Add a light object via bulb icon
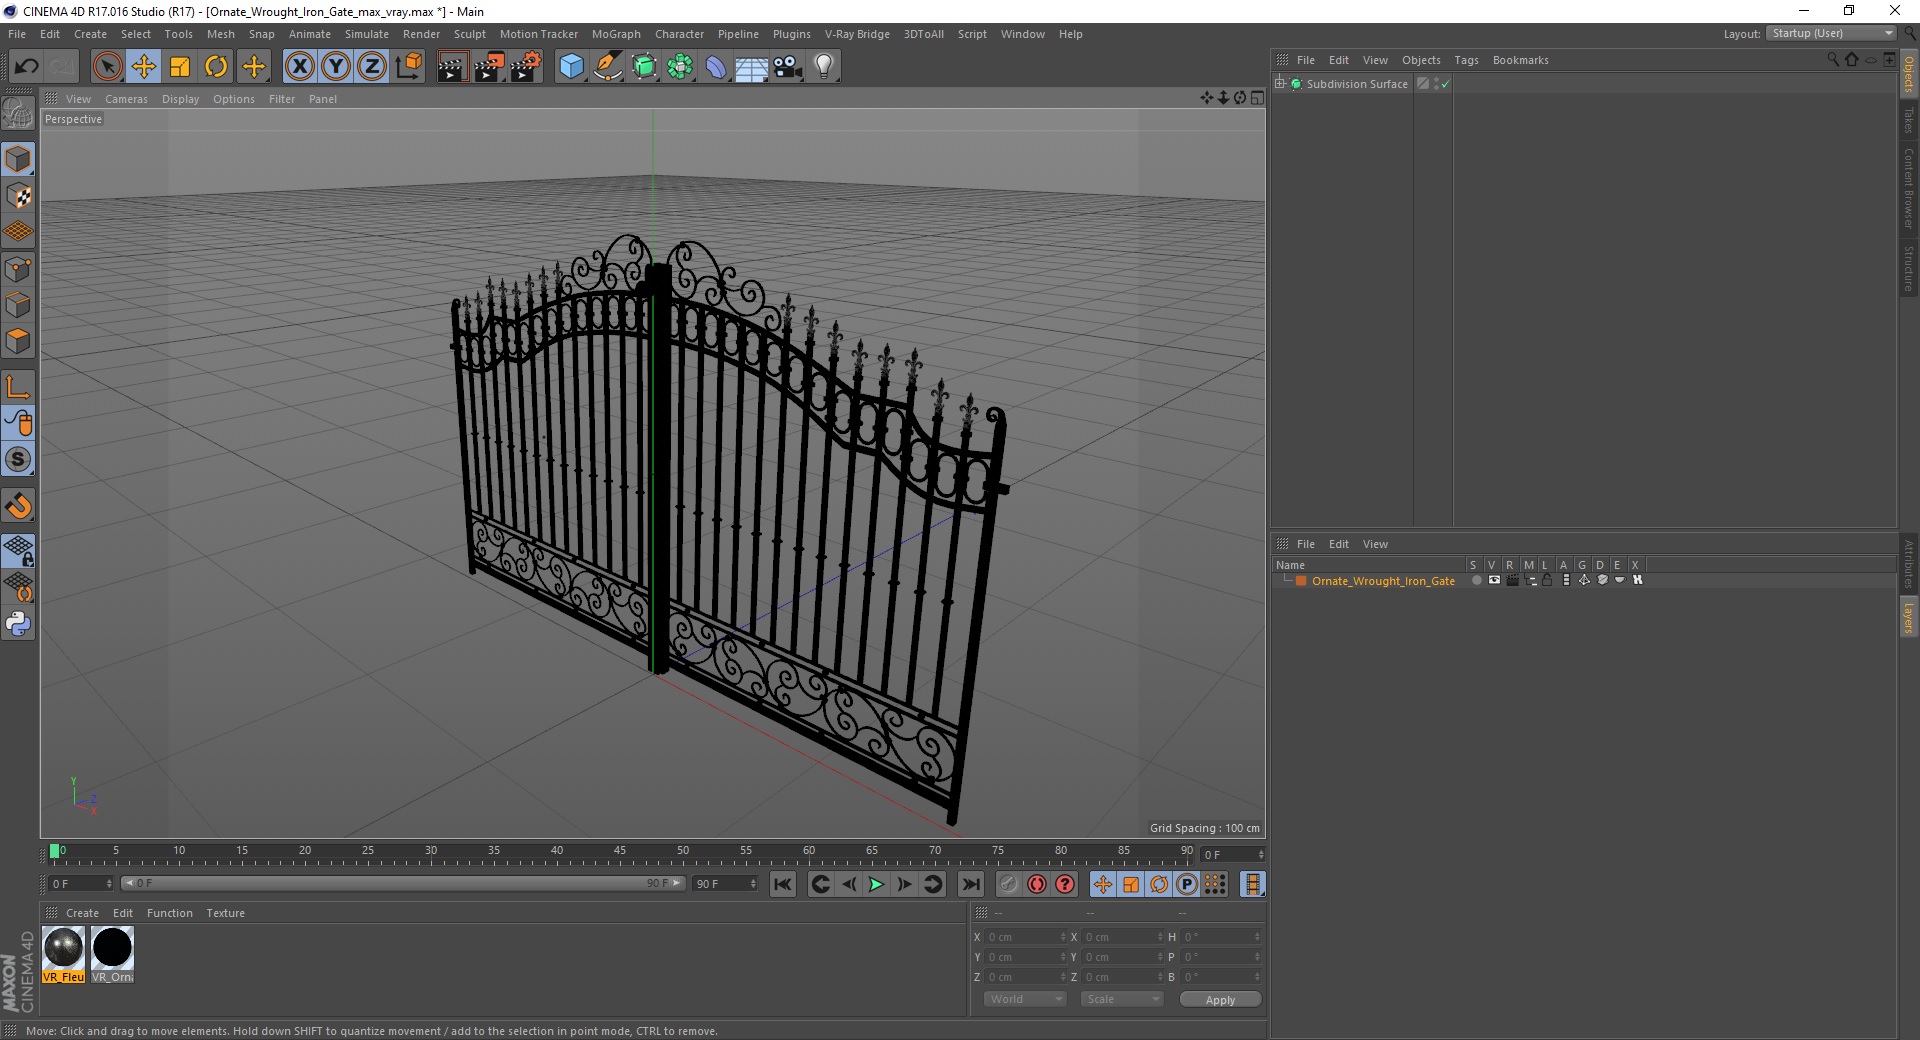This screenshot has height=1040, width=1920. tap(824, 67)
